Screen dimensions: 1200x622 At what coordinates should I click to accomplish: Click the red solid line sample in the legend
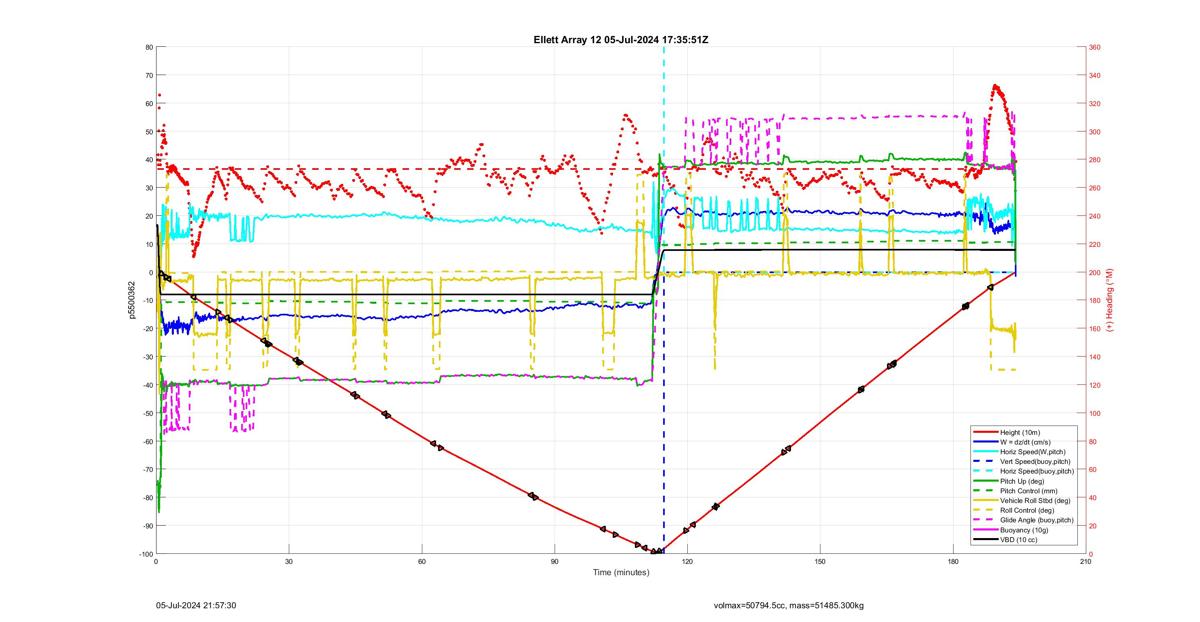pos(985,432)
